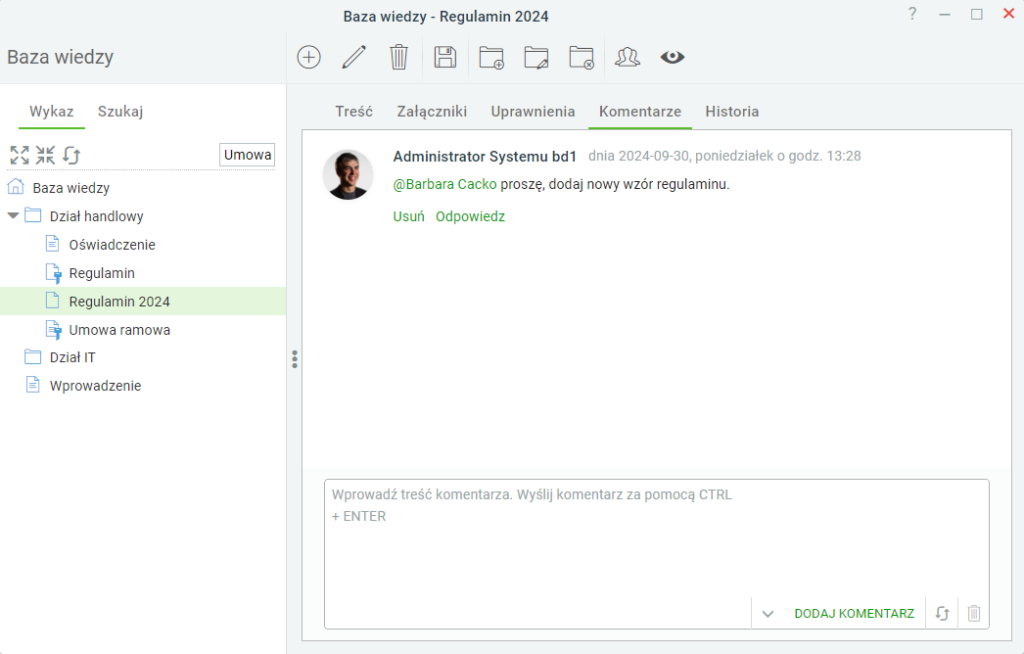Click the help question mark icon

click(912, 14)
